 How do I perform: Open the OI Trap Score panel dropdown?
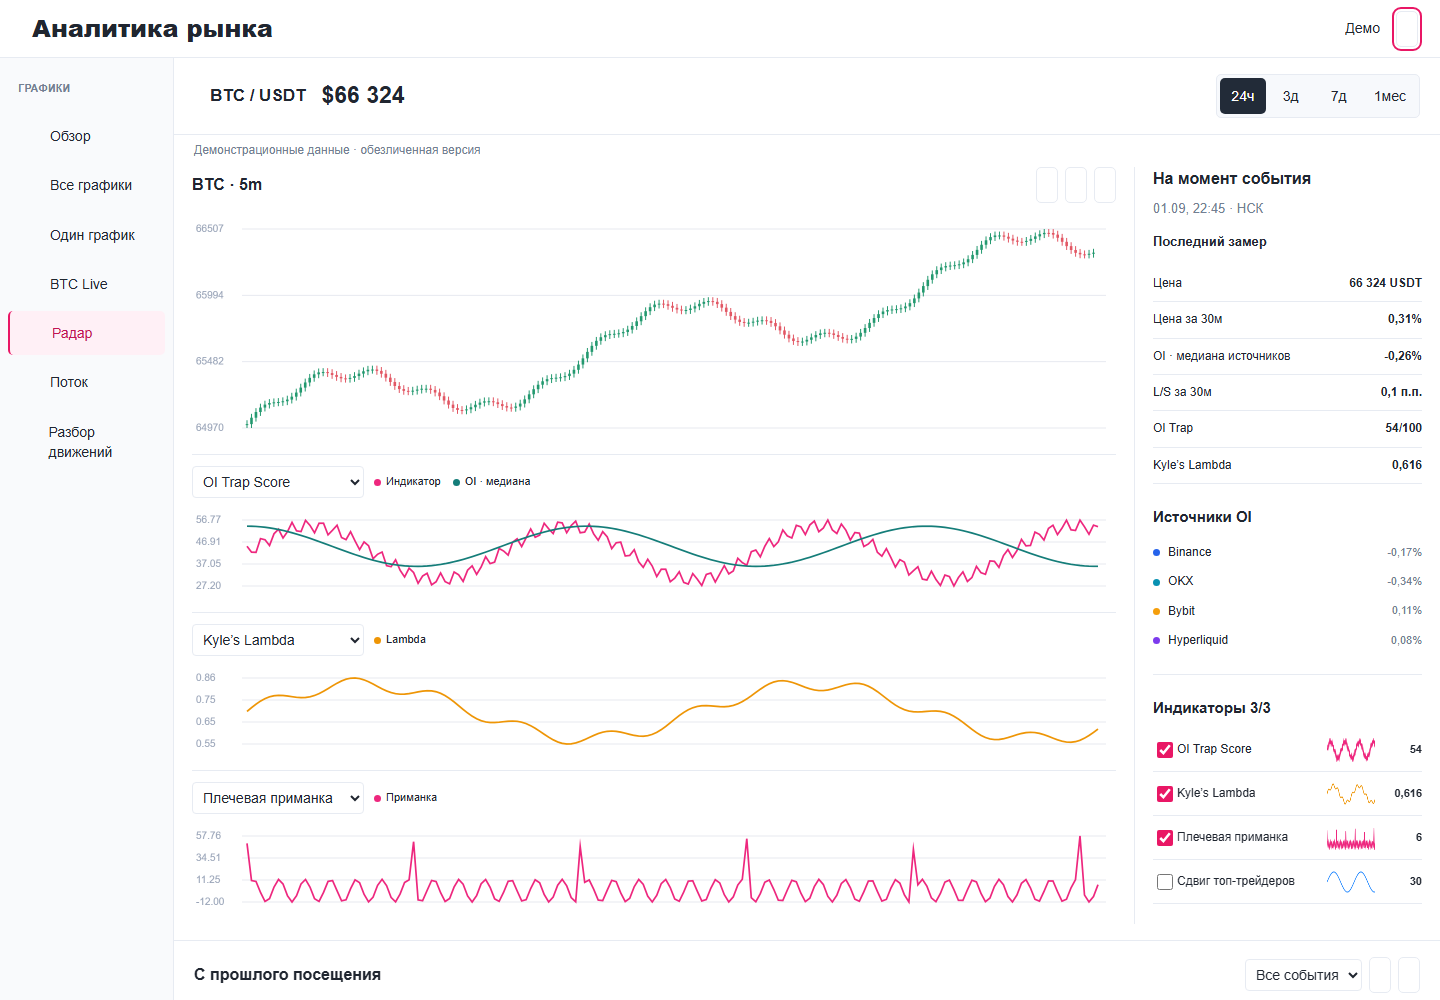(278, 482)
